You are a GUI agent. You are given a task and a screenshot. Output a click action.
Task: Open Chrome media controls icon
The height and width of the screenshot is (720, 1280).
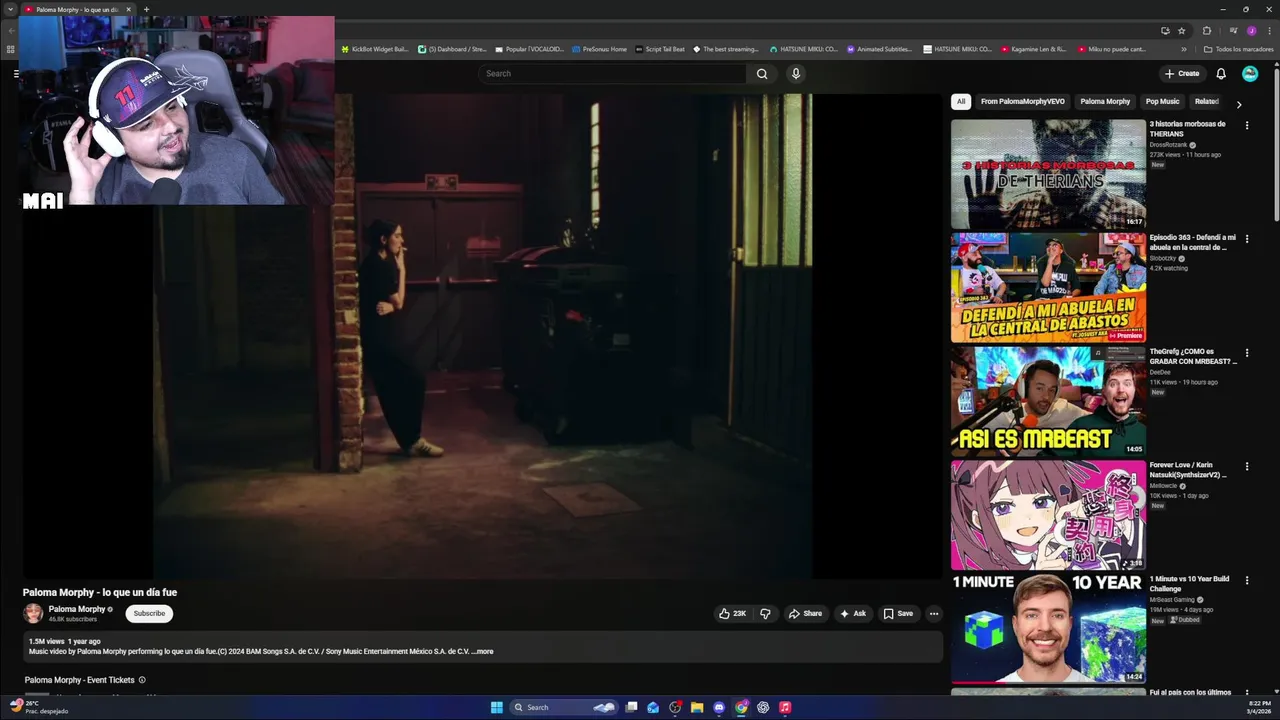tap(1232, 30)
